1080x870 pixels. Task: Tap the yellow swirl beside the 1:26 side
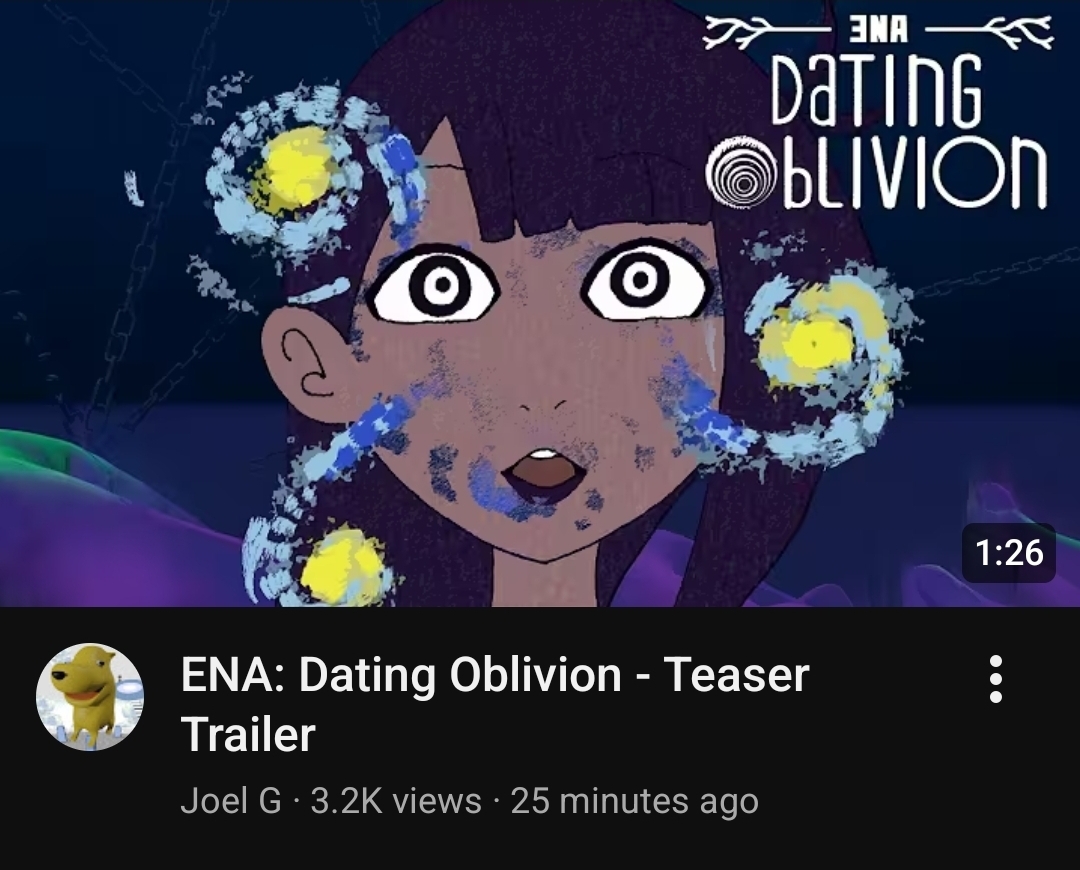tap(816, 344)
